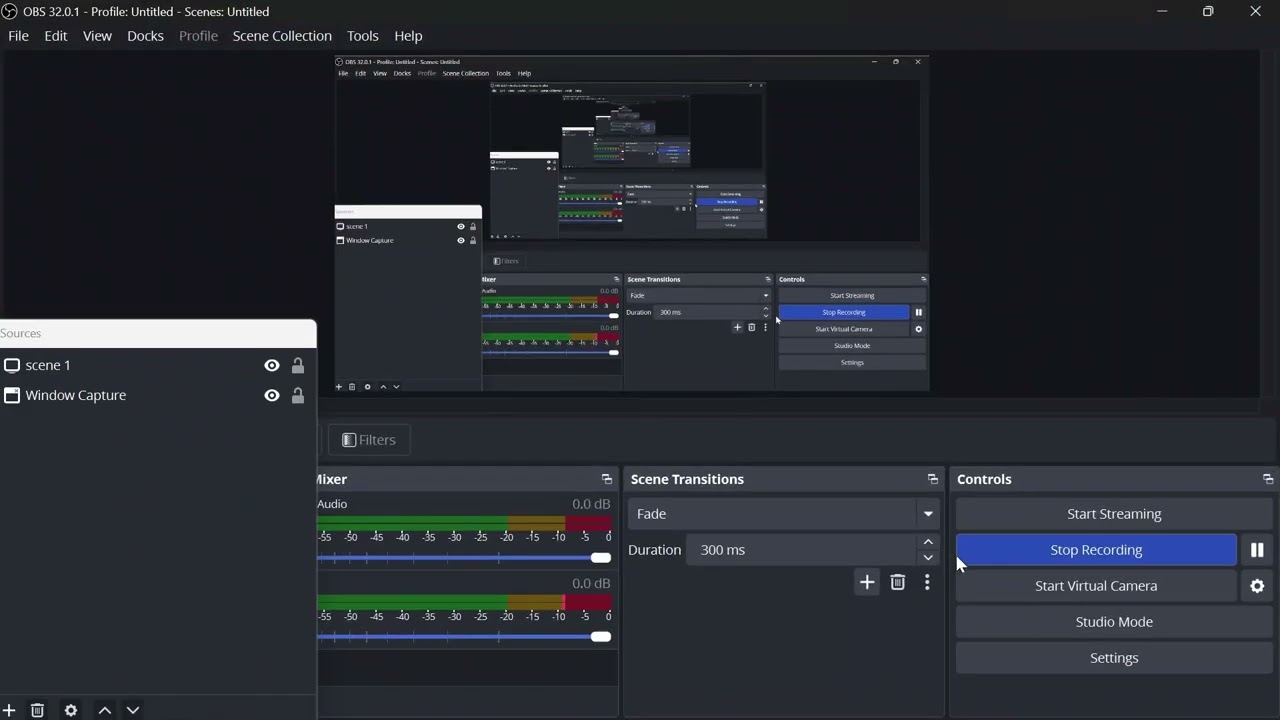This screenshot has width=1280, height=720.
Task: Click the OBS logo in title bar
Action: 9,12
